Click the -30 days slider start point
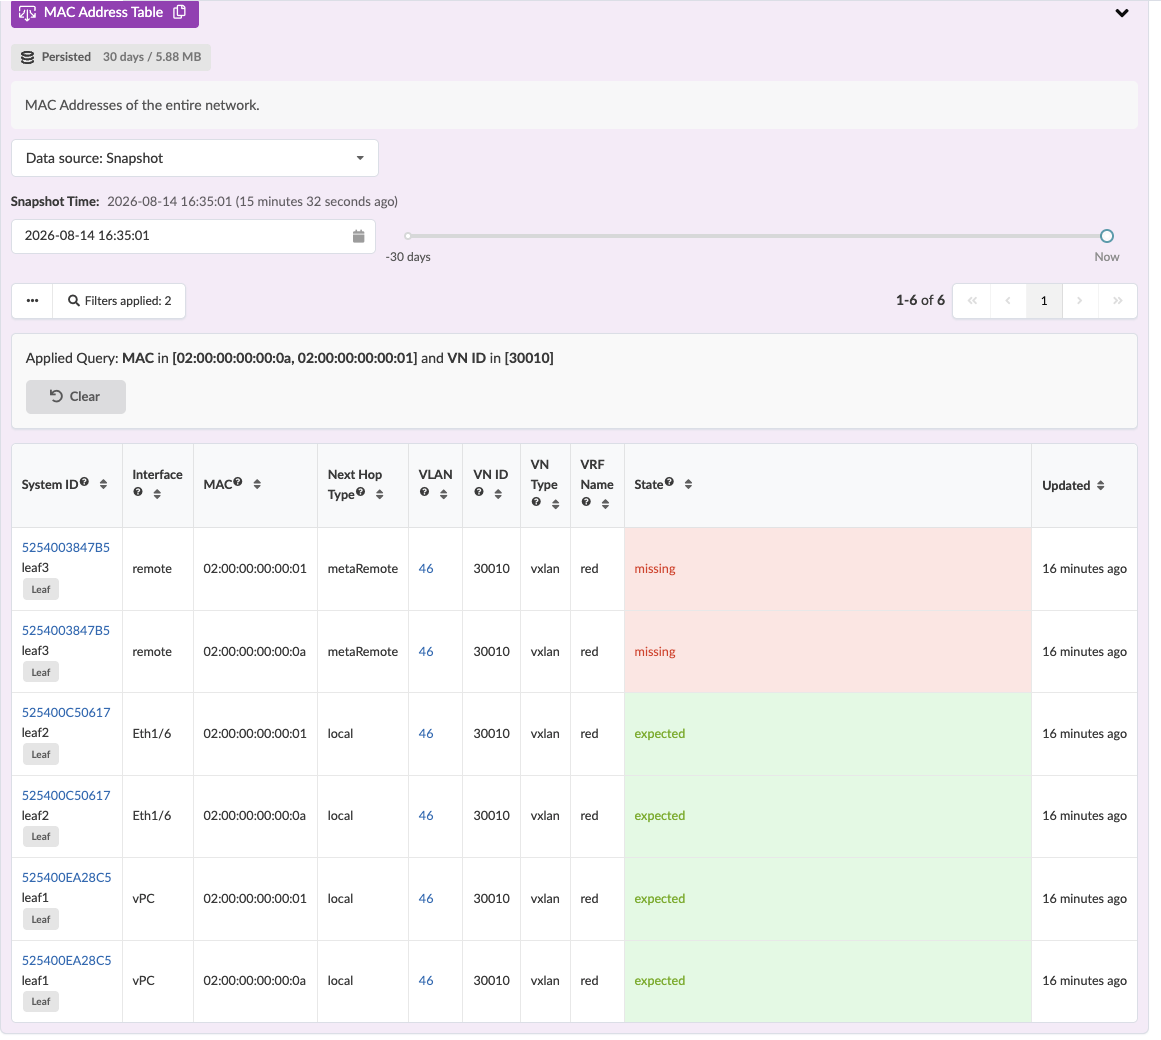 pos(407,236)
